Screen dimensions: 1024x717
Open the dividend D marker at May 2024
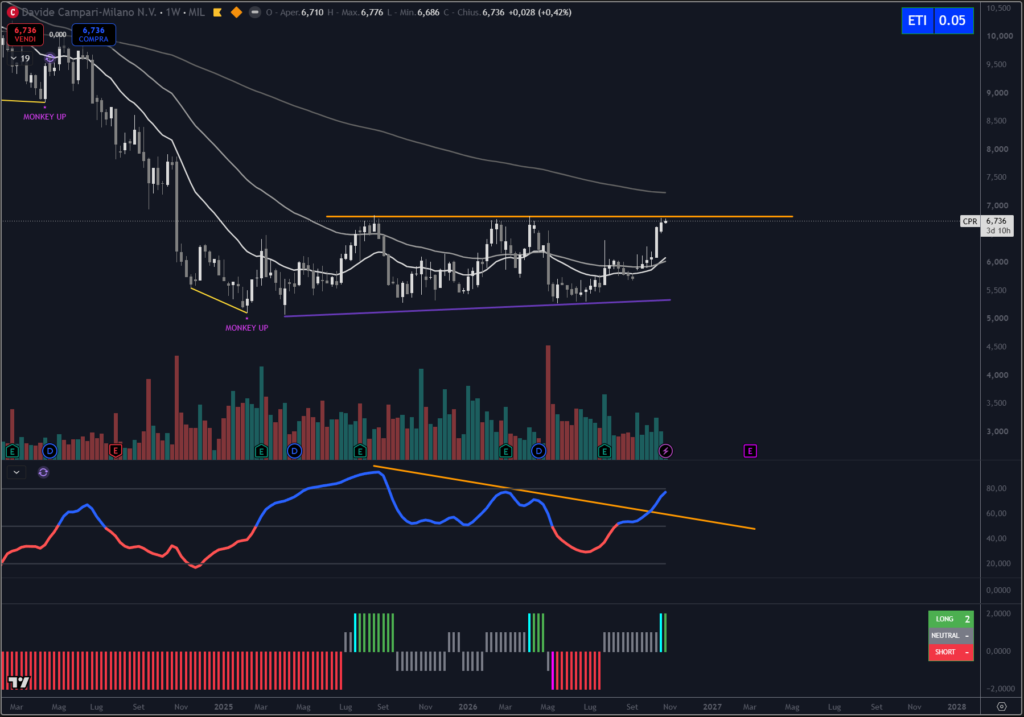pos(50,451)
